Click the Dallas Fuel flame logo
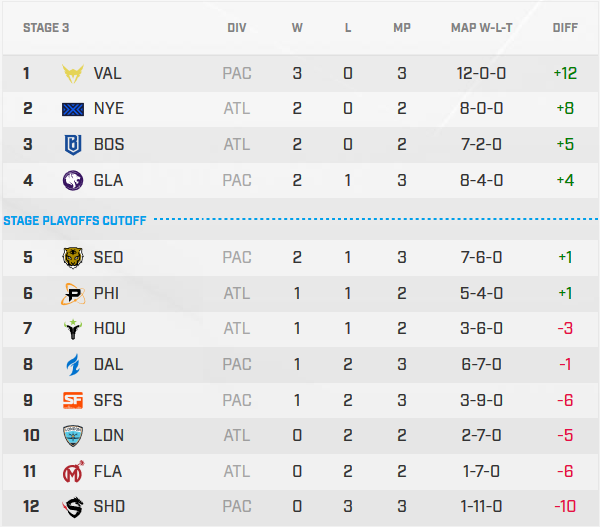 tap(73, 365)
